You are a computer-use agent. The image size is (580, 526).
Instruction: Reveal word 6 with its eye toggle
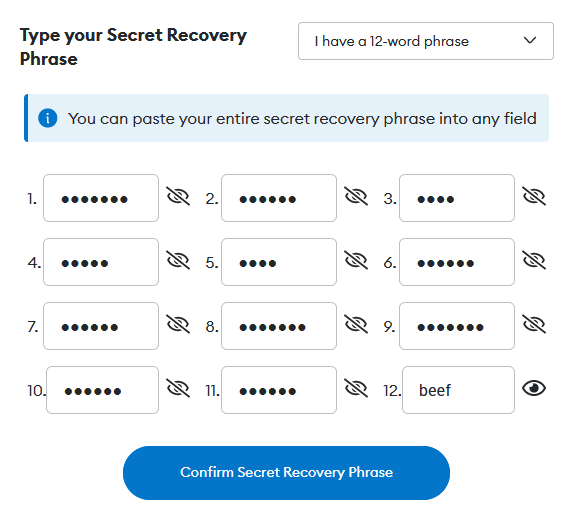534,260
